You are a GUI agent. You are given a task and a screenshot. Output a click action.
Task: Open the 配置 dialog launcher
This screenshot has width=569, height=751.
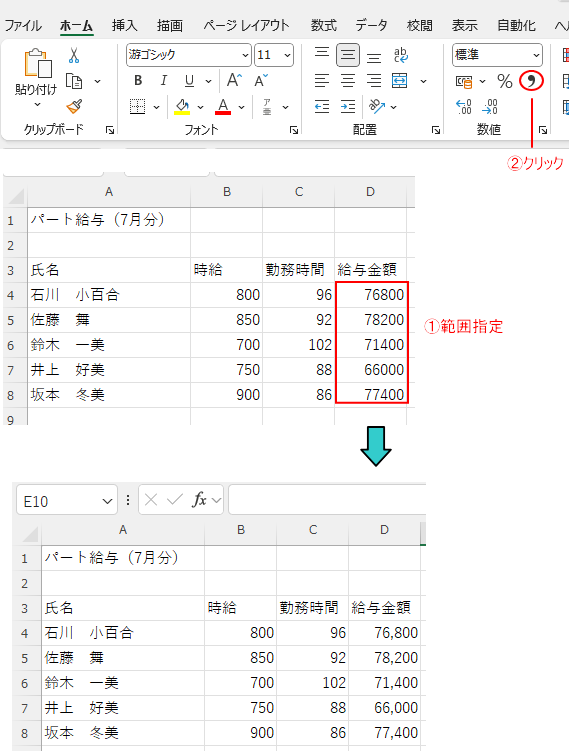435,130
